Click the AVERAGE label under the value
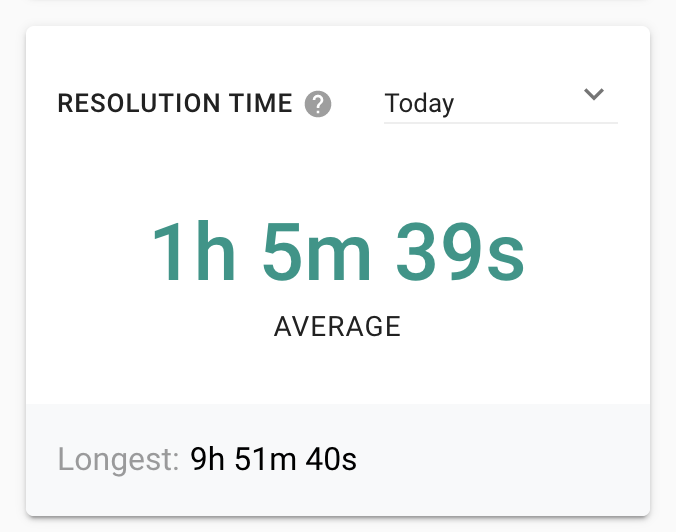 338,326
